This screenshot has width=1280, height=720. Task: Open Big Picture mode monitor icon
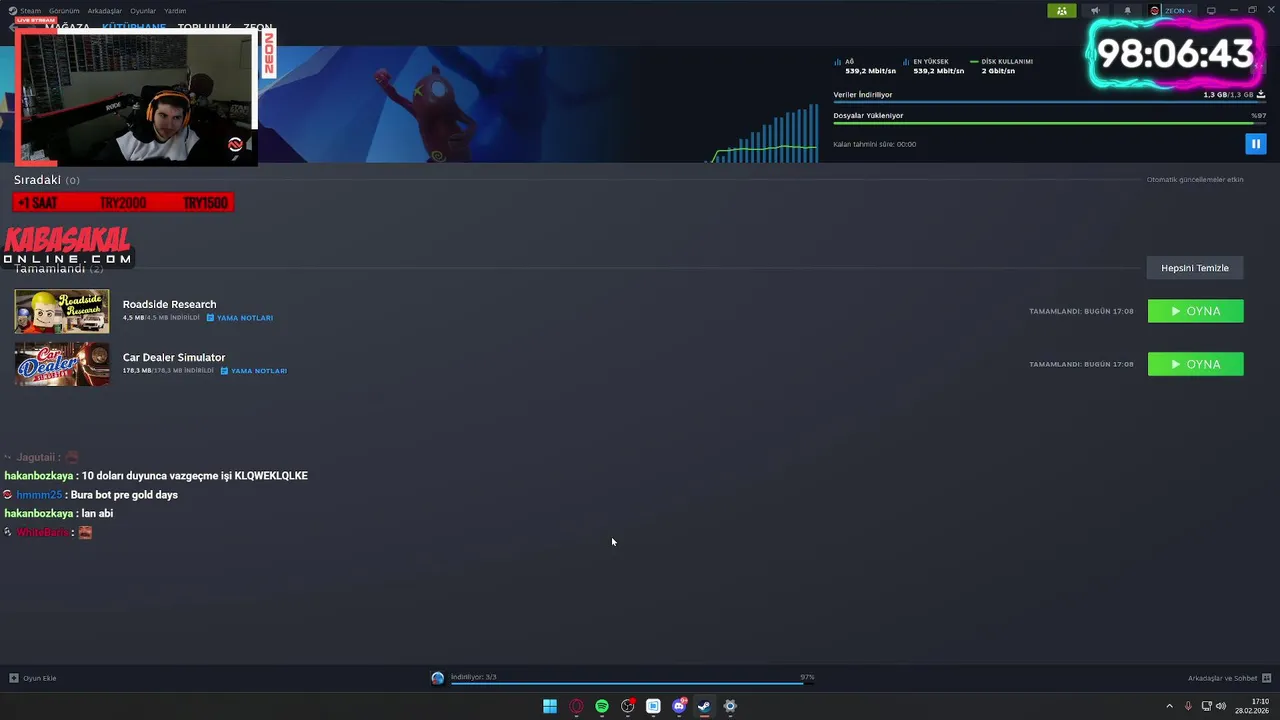tap(1211, 11)
